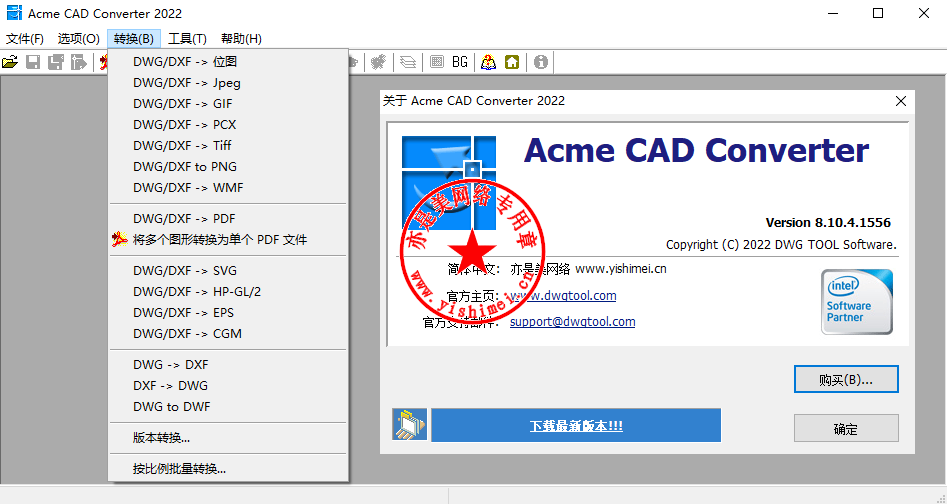Select DWG/DXF -> PCX menu item
The width and height of the screenshot is (947, 504).
pyautogui.click(x=228, y=124)
